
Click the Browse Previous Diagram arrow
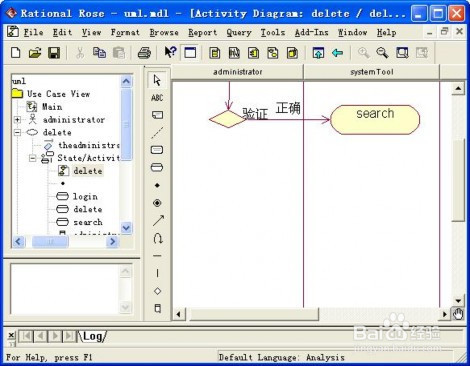(338, 53)
